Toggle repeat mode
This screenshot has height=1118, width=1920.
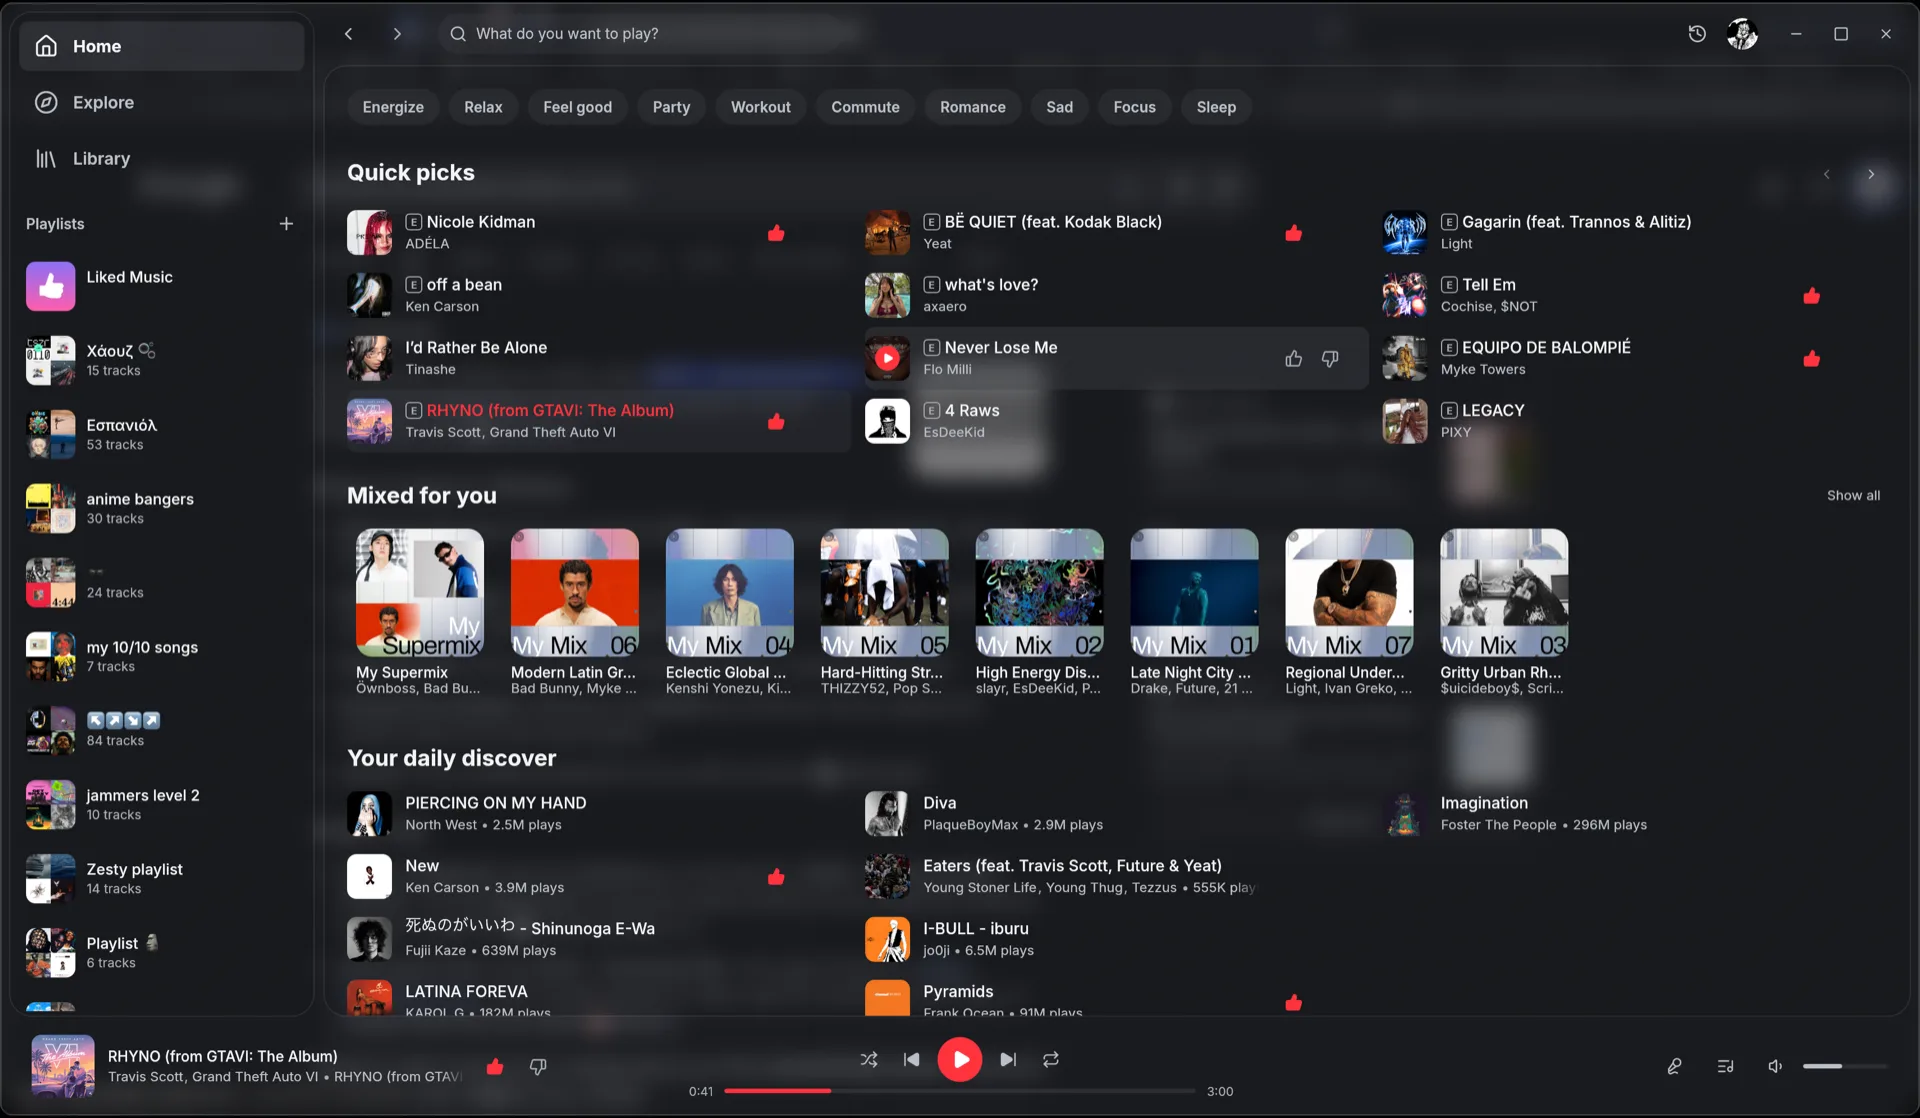click(1051, 1060)
